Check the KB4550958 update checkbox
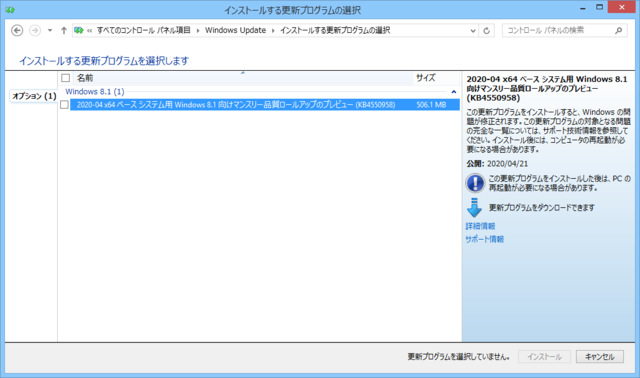640x378 pixels. click(64, 105)
